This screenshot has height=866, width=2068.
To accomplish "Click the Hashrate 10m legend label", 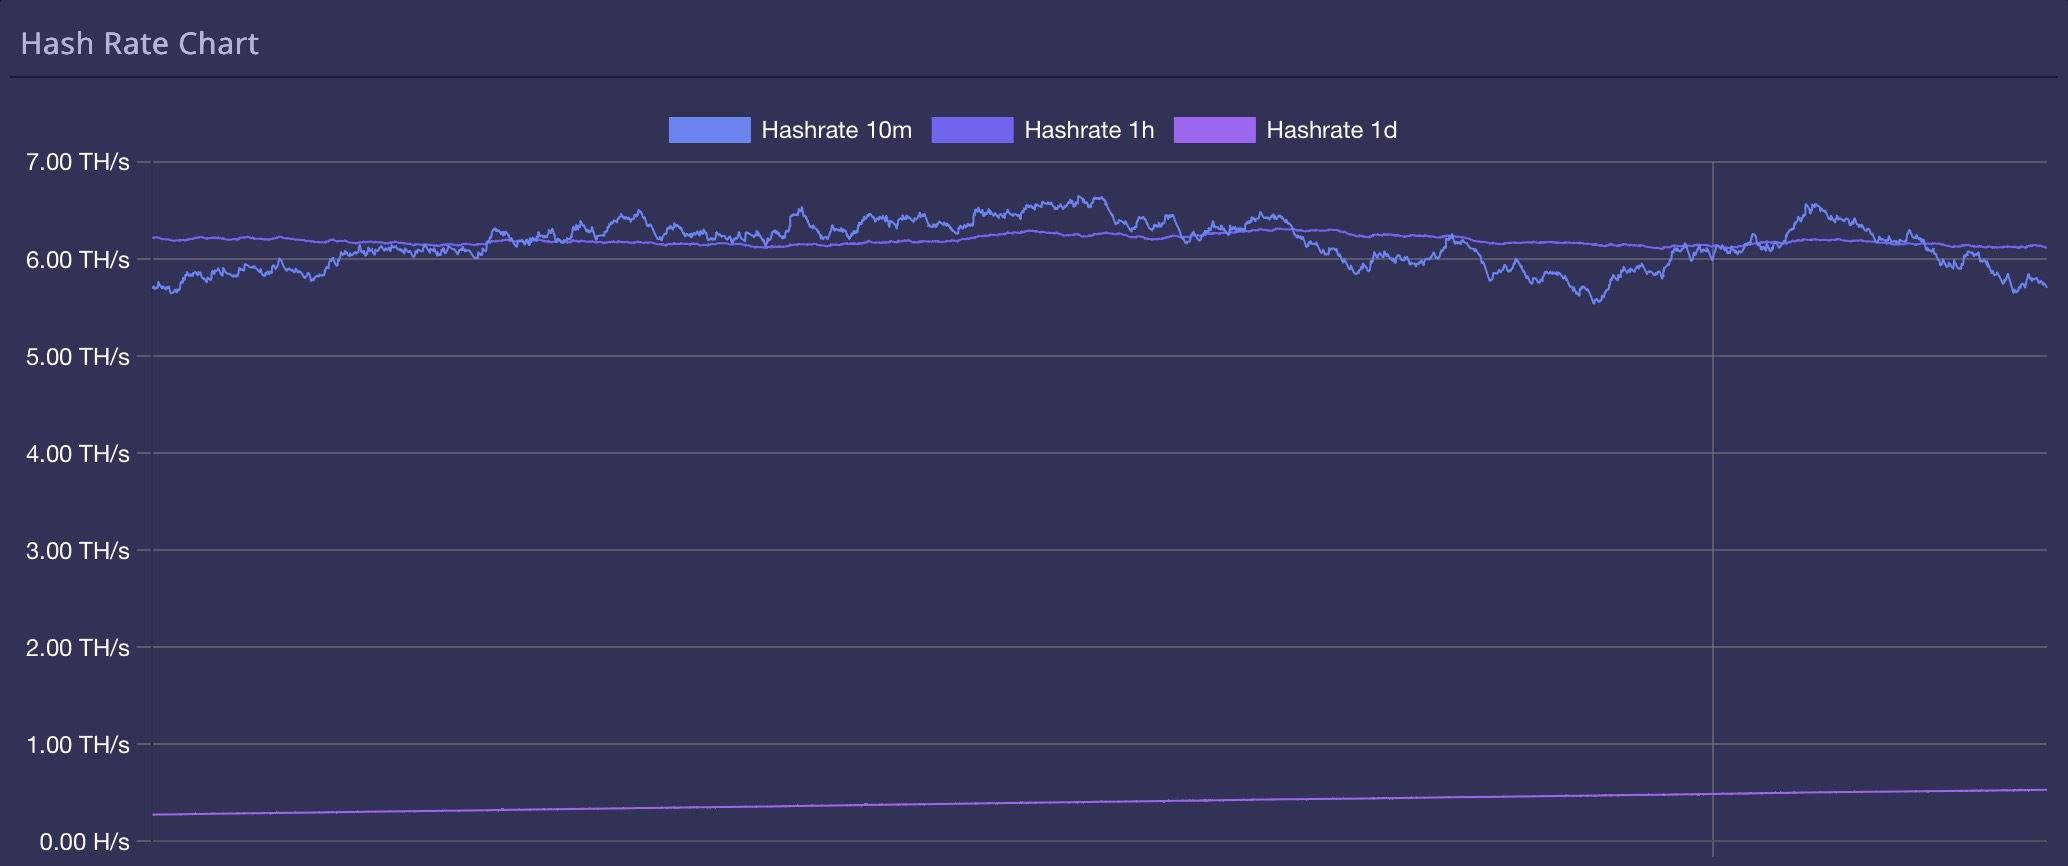I will click(836, 130).
